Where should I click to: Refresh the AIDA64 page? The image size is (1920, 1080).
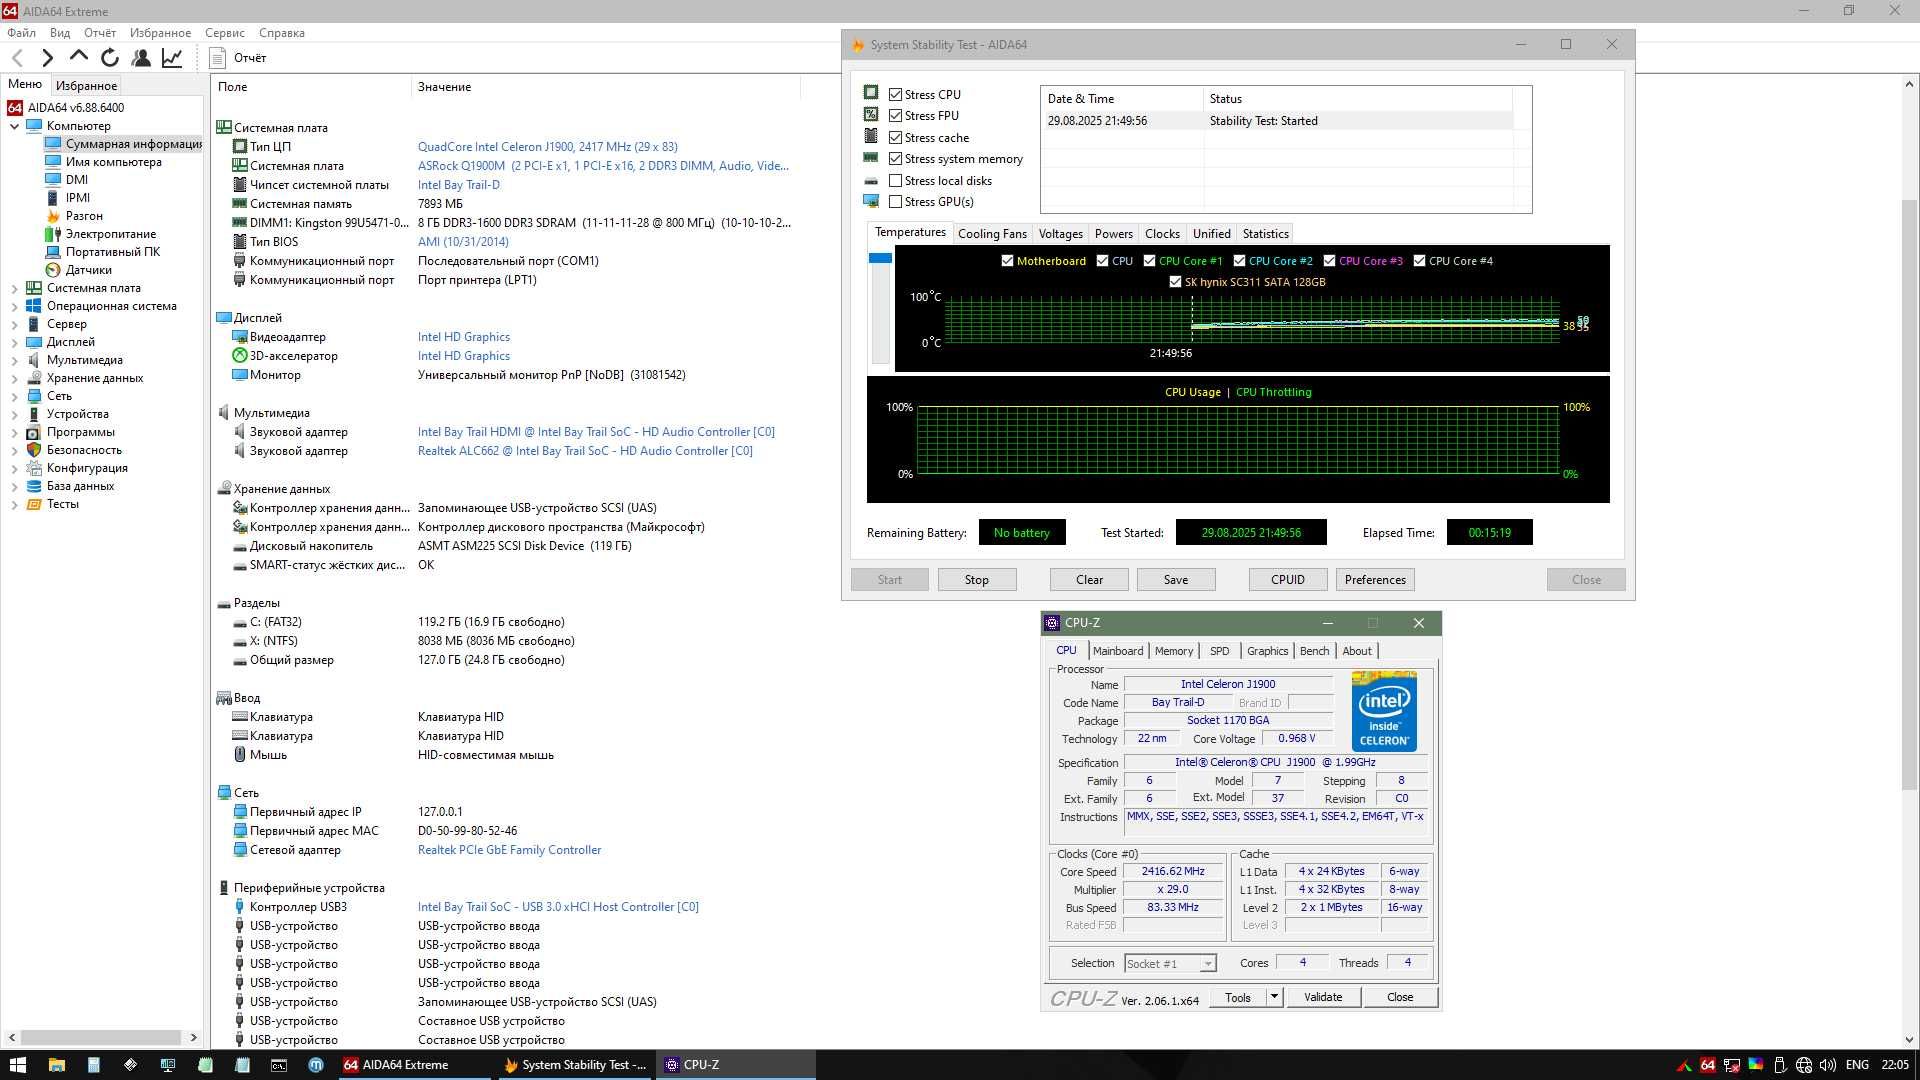[x=110, y=58]
